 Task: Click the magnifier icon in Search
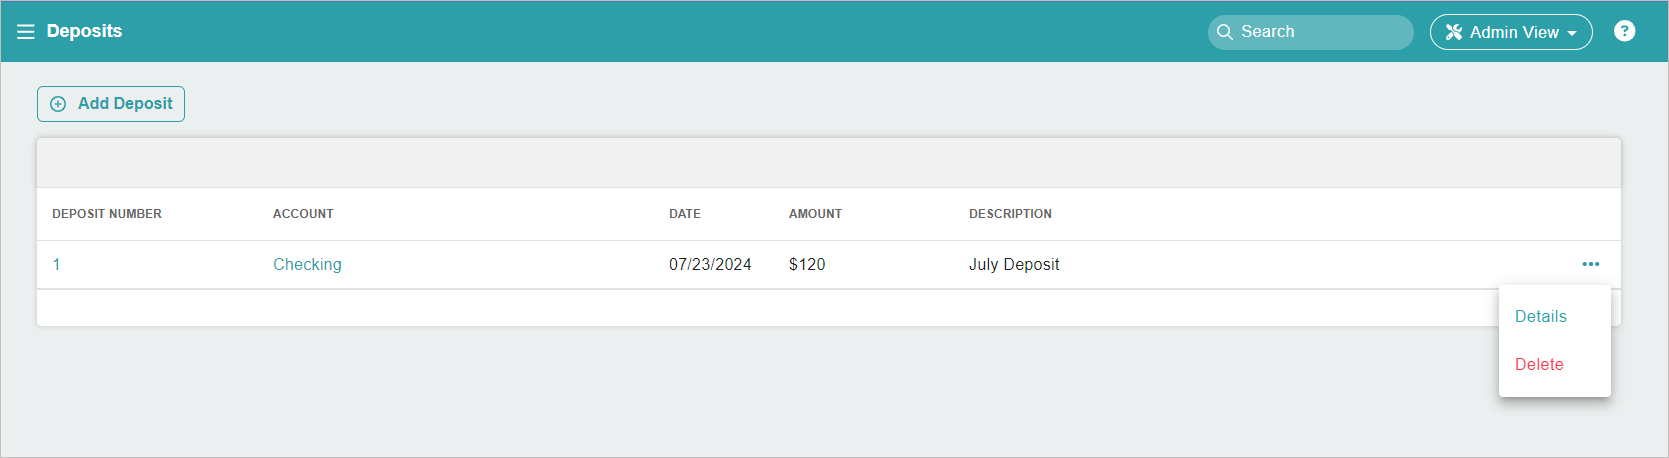pos(1224,32)
